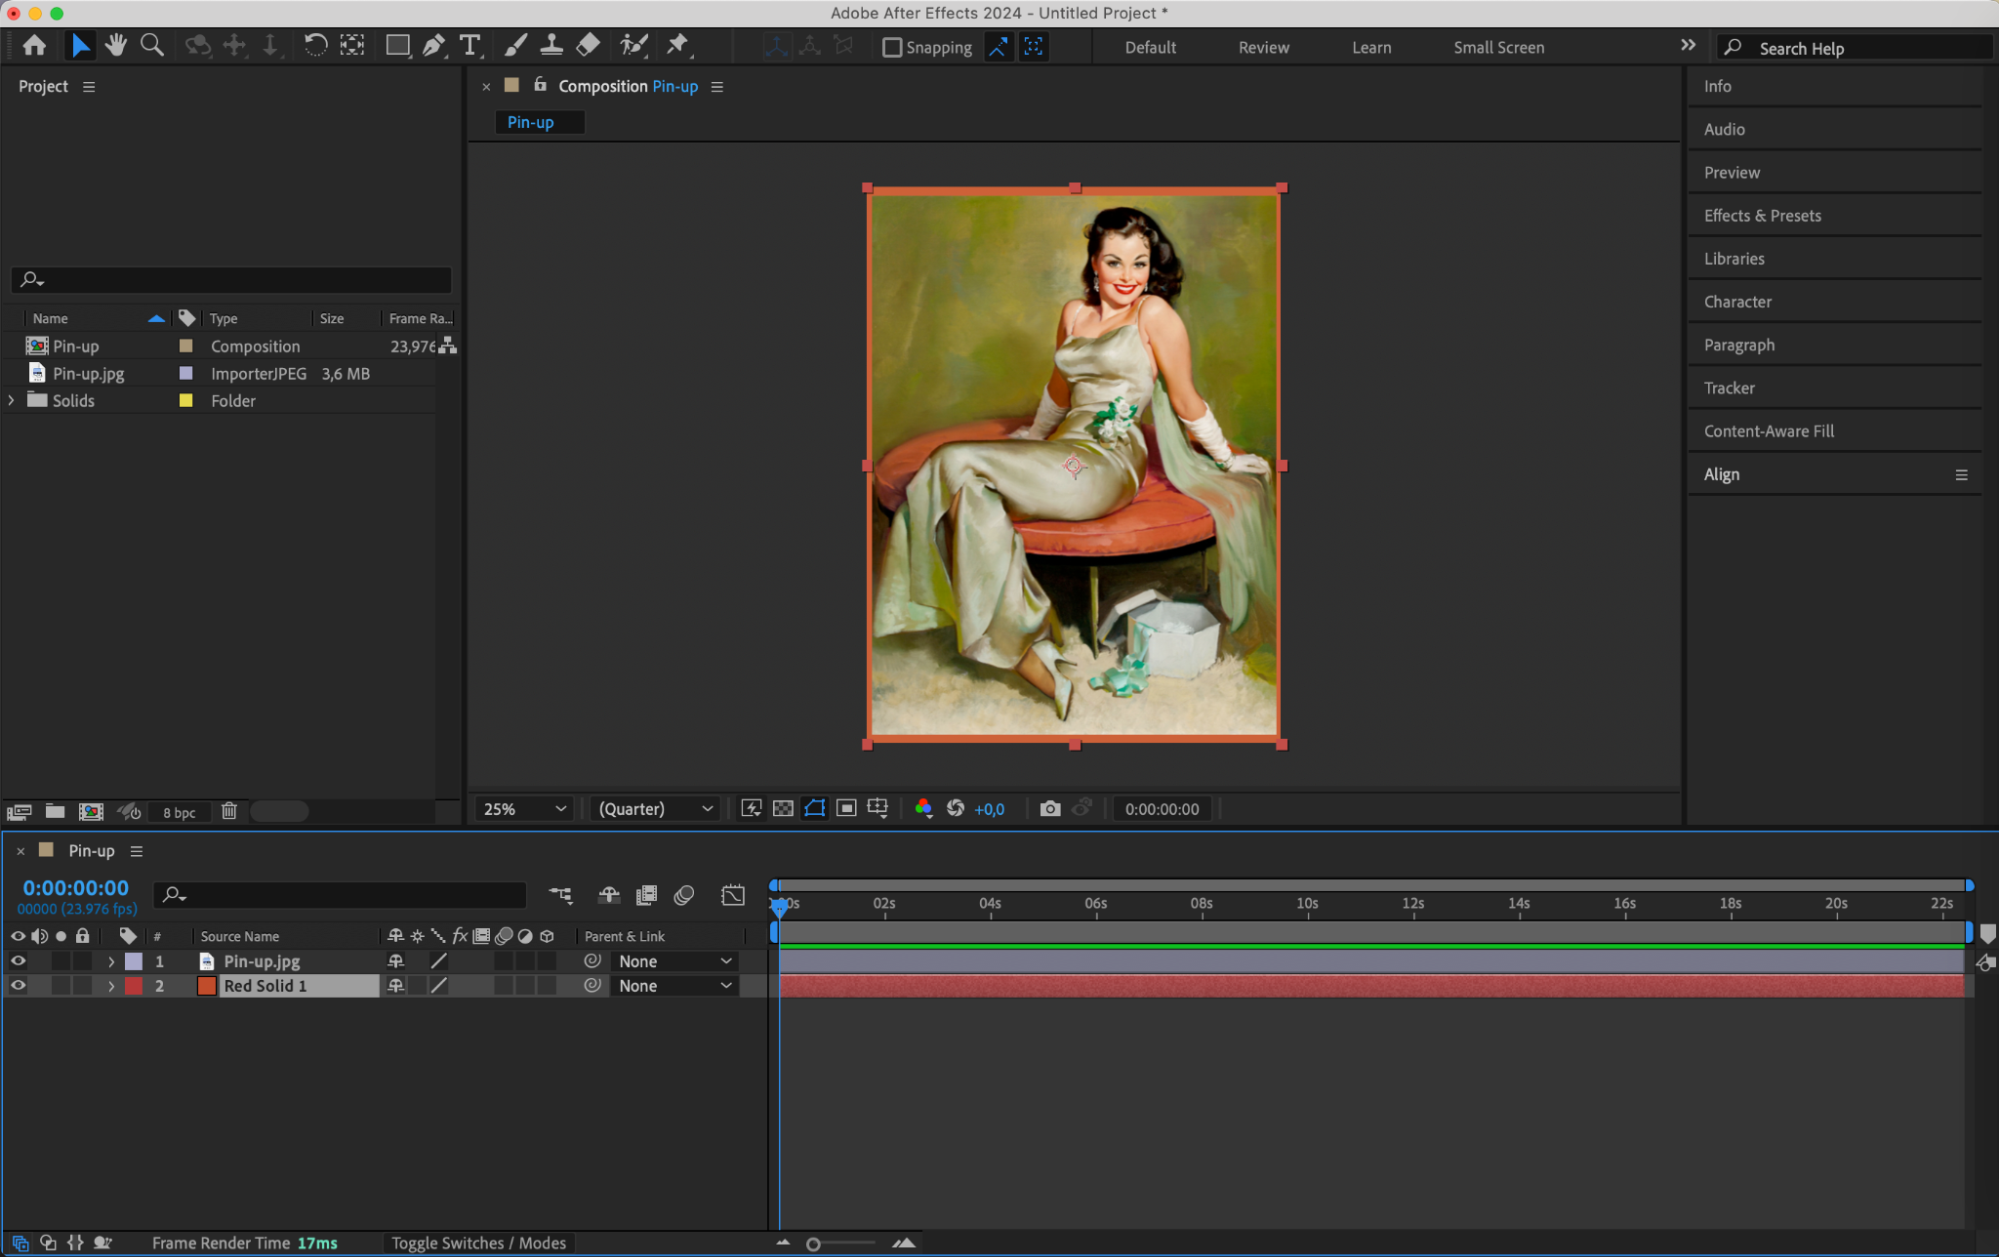
Task: Click the Take Snapshot camera icon
Action: [1049, 809]
